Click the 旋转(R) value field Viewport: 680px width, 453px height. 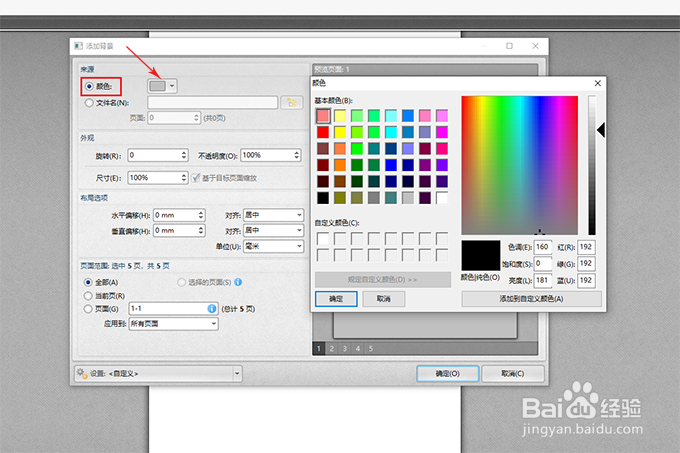tap(154, 155)
